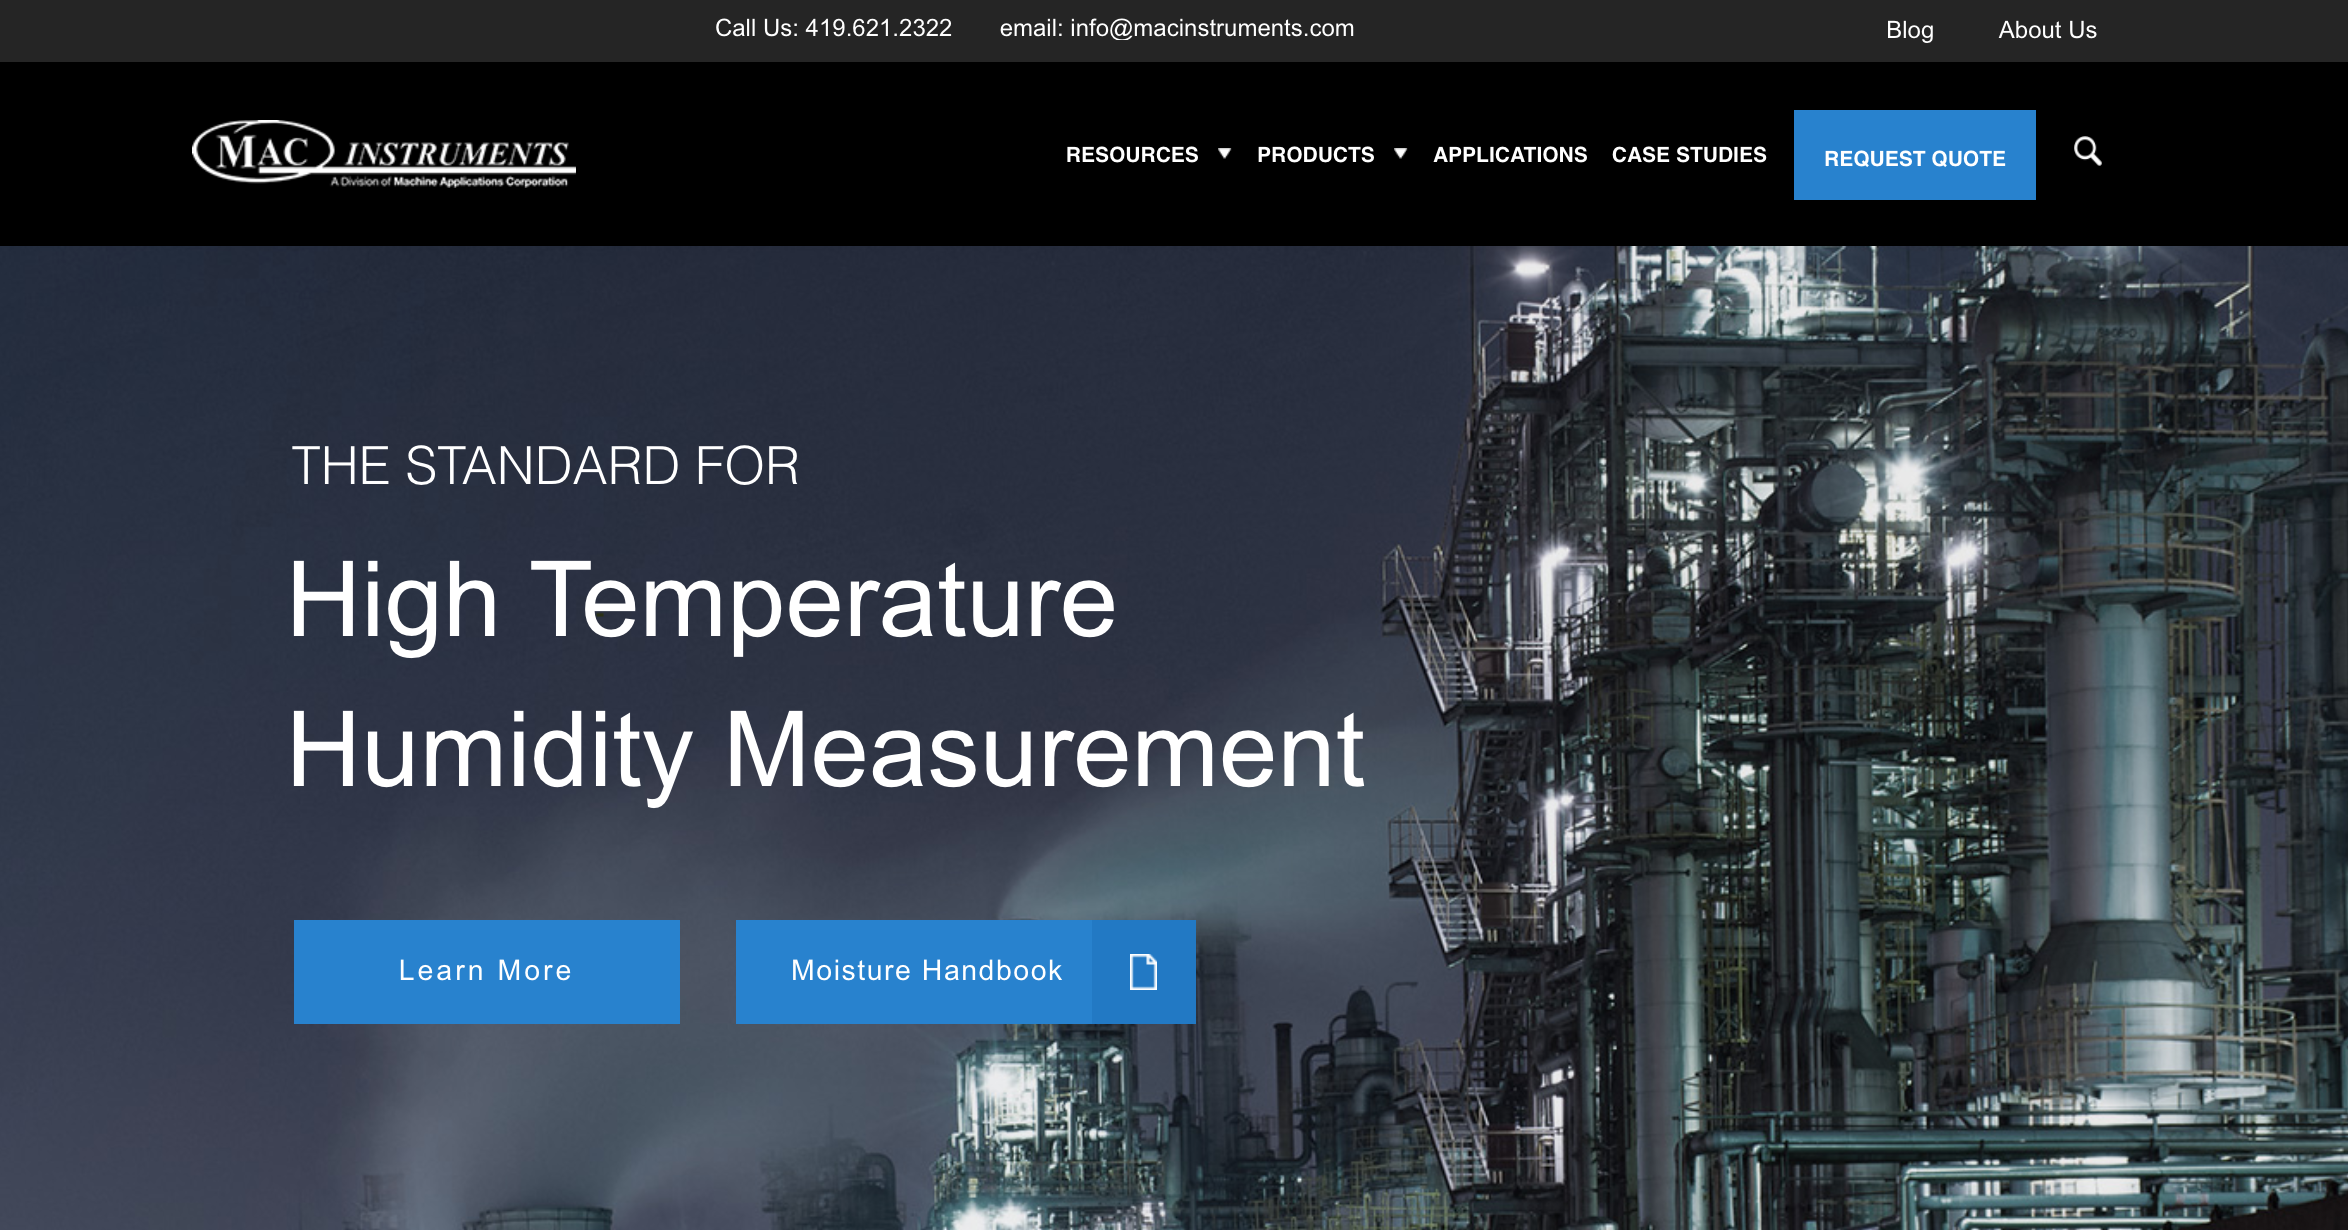
Task: Click the MAC Instruments logo
Action: (x=384, y=153)
